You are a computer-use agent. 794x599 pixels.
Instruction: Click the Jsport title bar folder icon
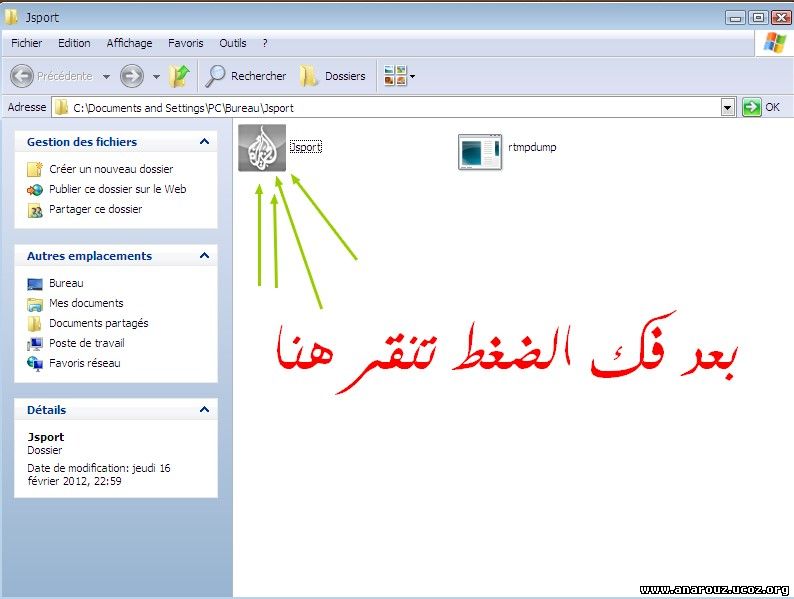tap(12, 17)
